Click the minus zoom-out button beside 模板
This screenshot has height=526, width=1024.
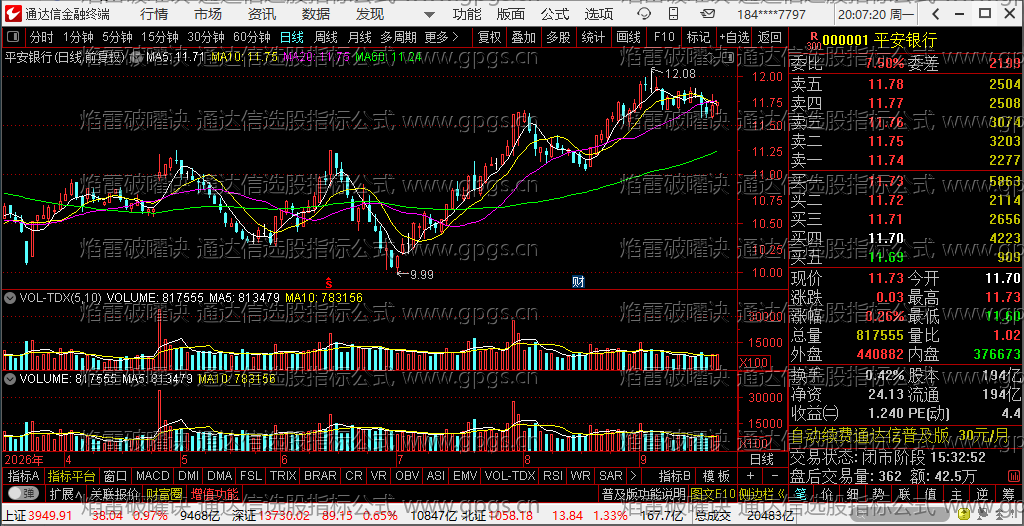(775, 476)
